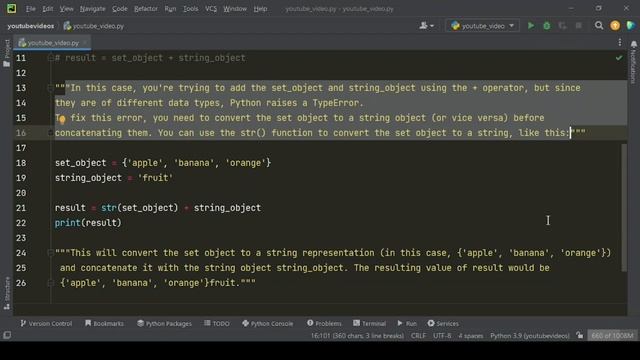This screenshot has height=360, width=640.
Task: Close the youtube_video.py editor tab
Action: (85, 42)
